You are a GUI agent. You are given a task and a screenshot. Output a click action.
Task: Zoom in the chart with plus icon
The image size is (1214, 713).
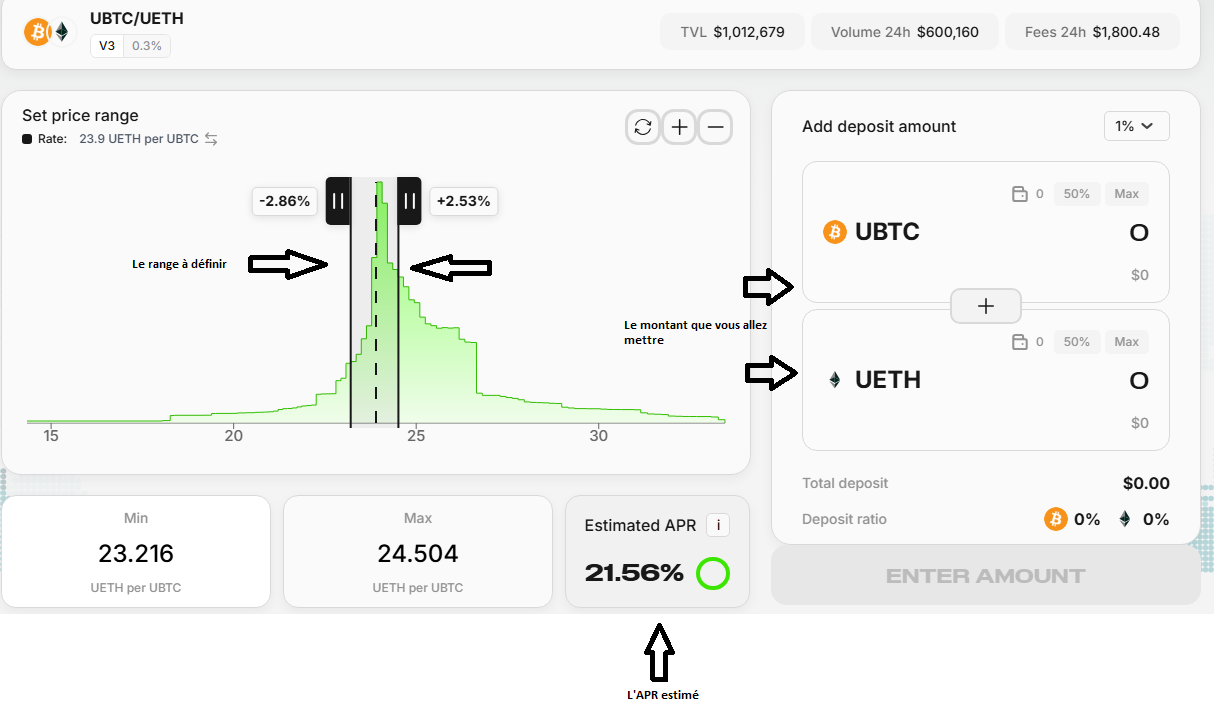point(679,127)
